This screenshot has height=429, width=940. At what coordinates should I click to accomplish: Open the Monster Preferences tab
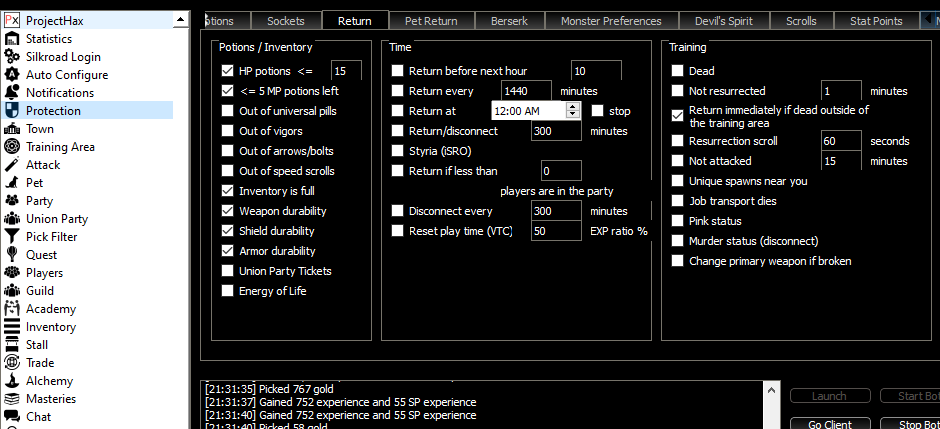tap(610, 21)
